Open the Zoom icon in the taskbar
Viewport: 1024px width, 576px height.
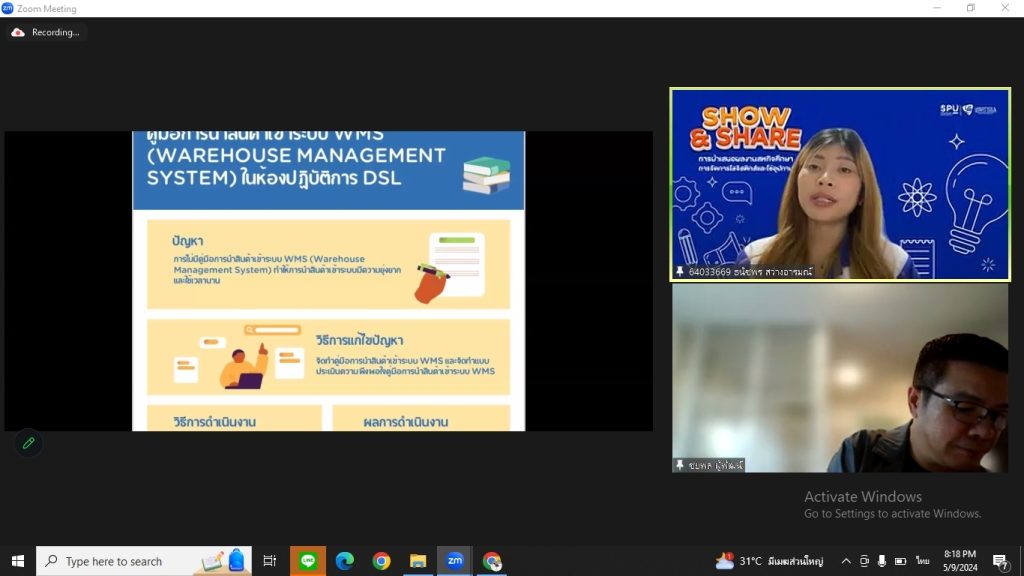coord(455,561)
